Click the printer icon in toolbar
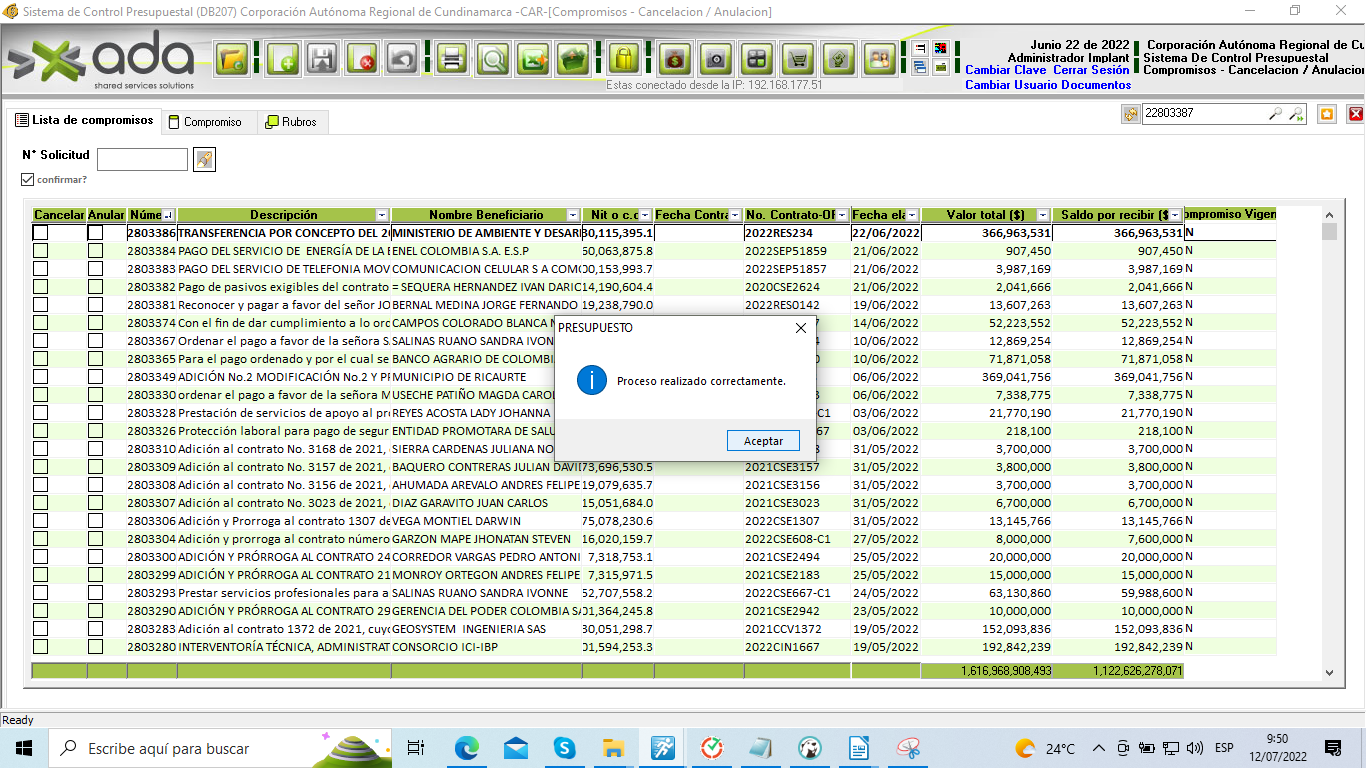This screenshot has height=768, width=1366. coord(452,59)
